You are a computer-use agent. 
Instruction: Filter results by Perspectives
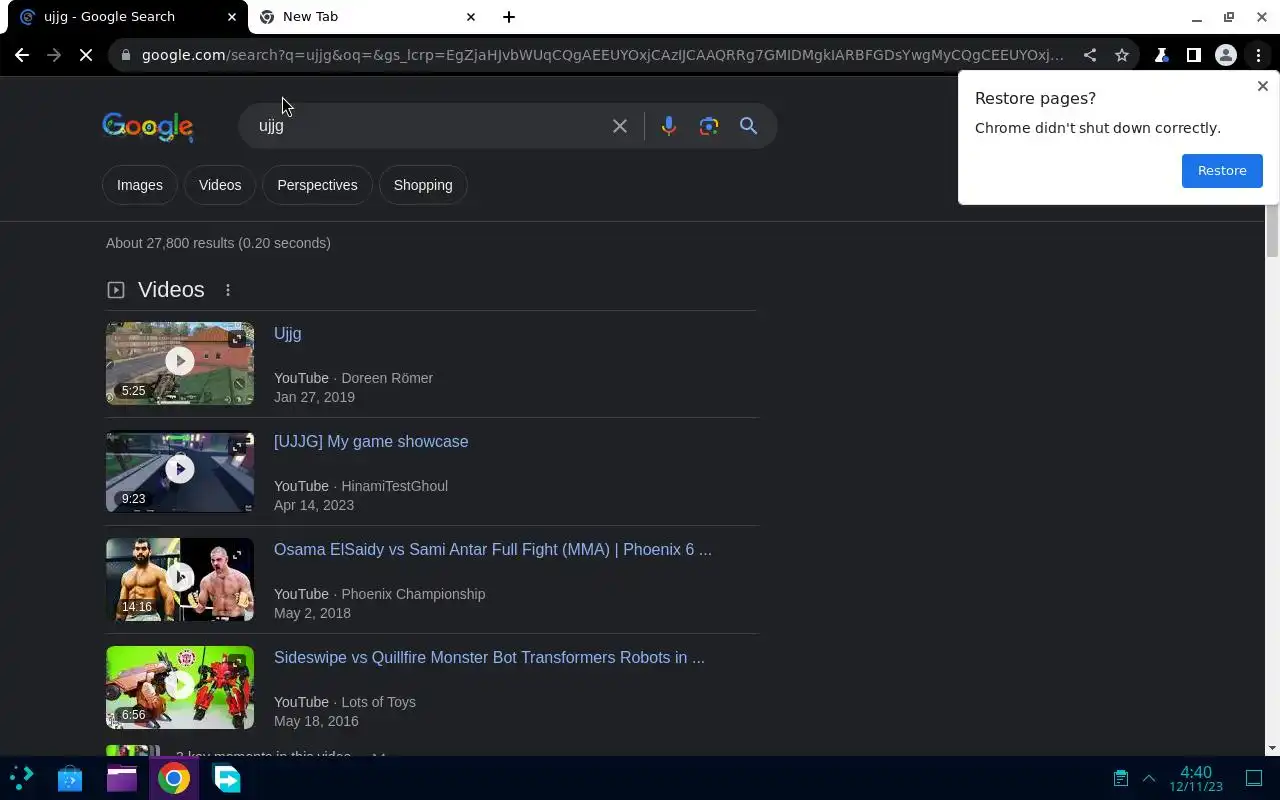(317, 185)
